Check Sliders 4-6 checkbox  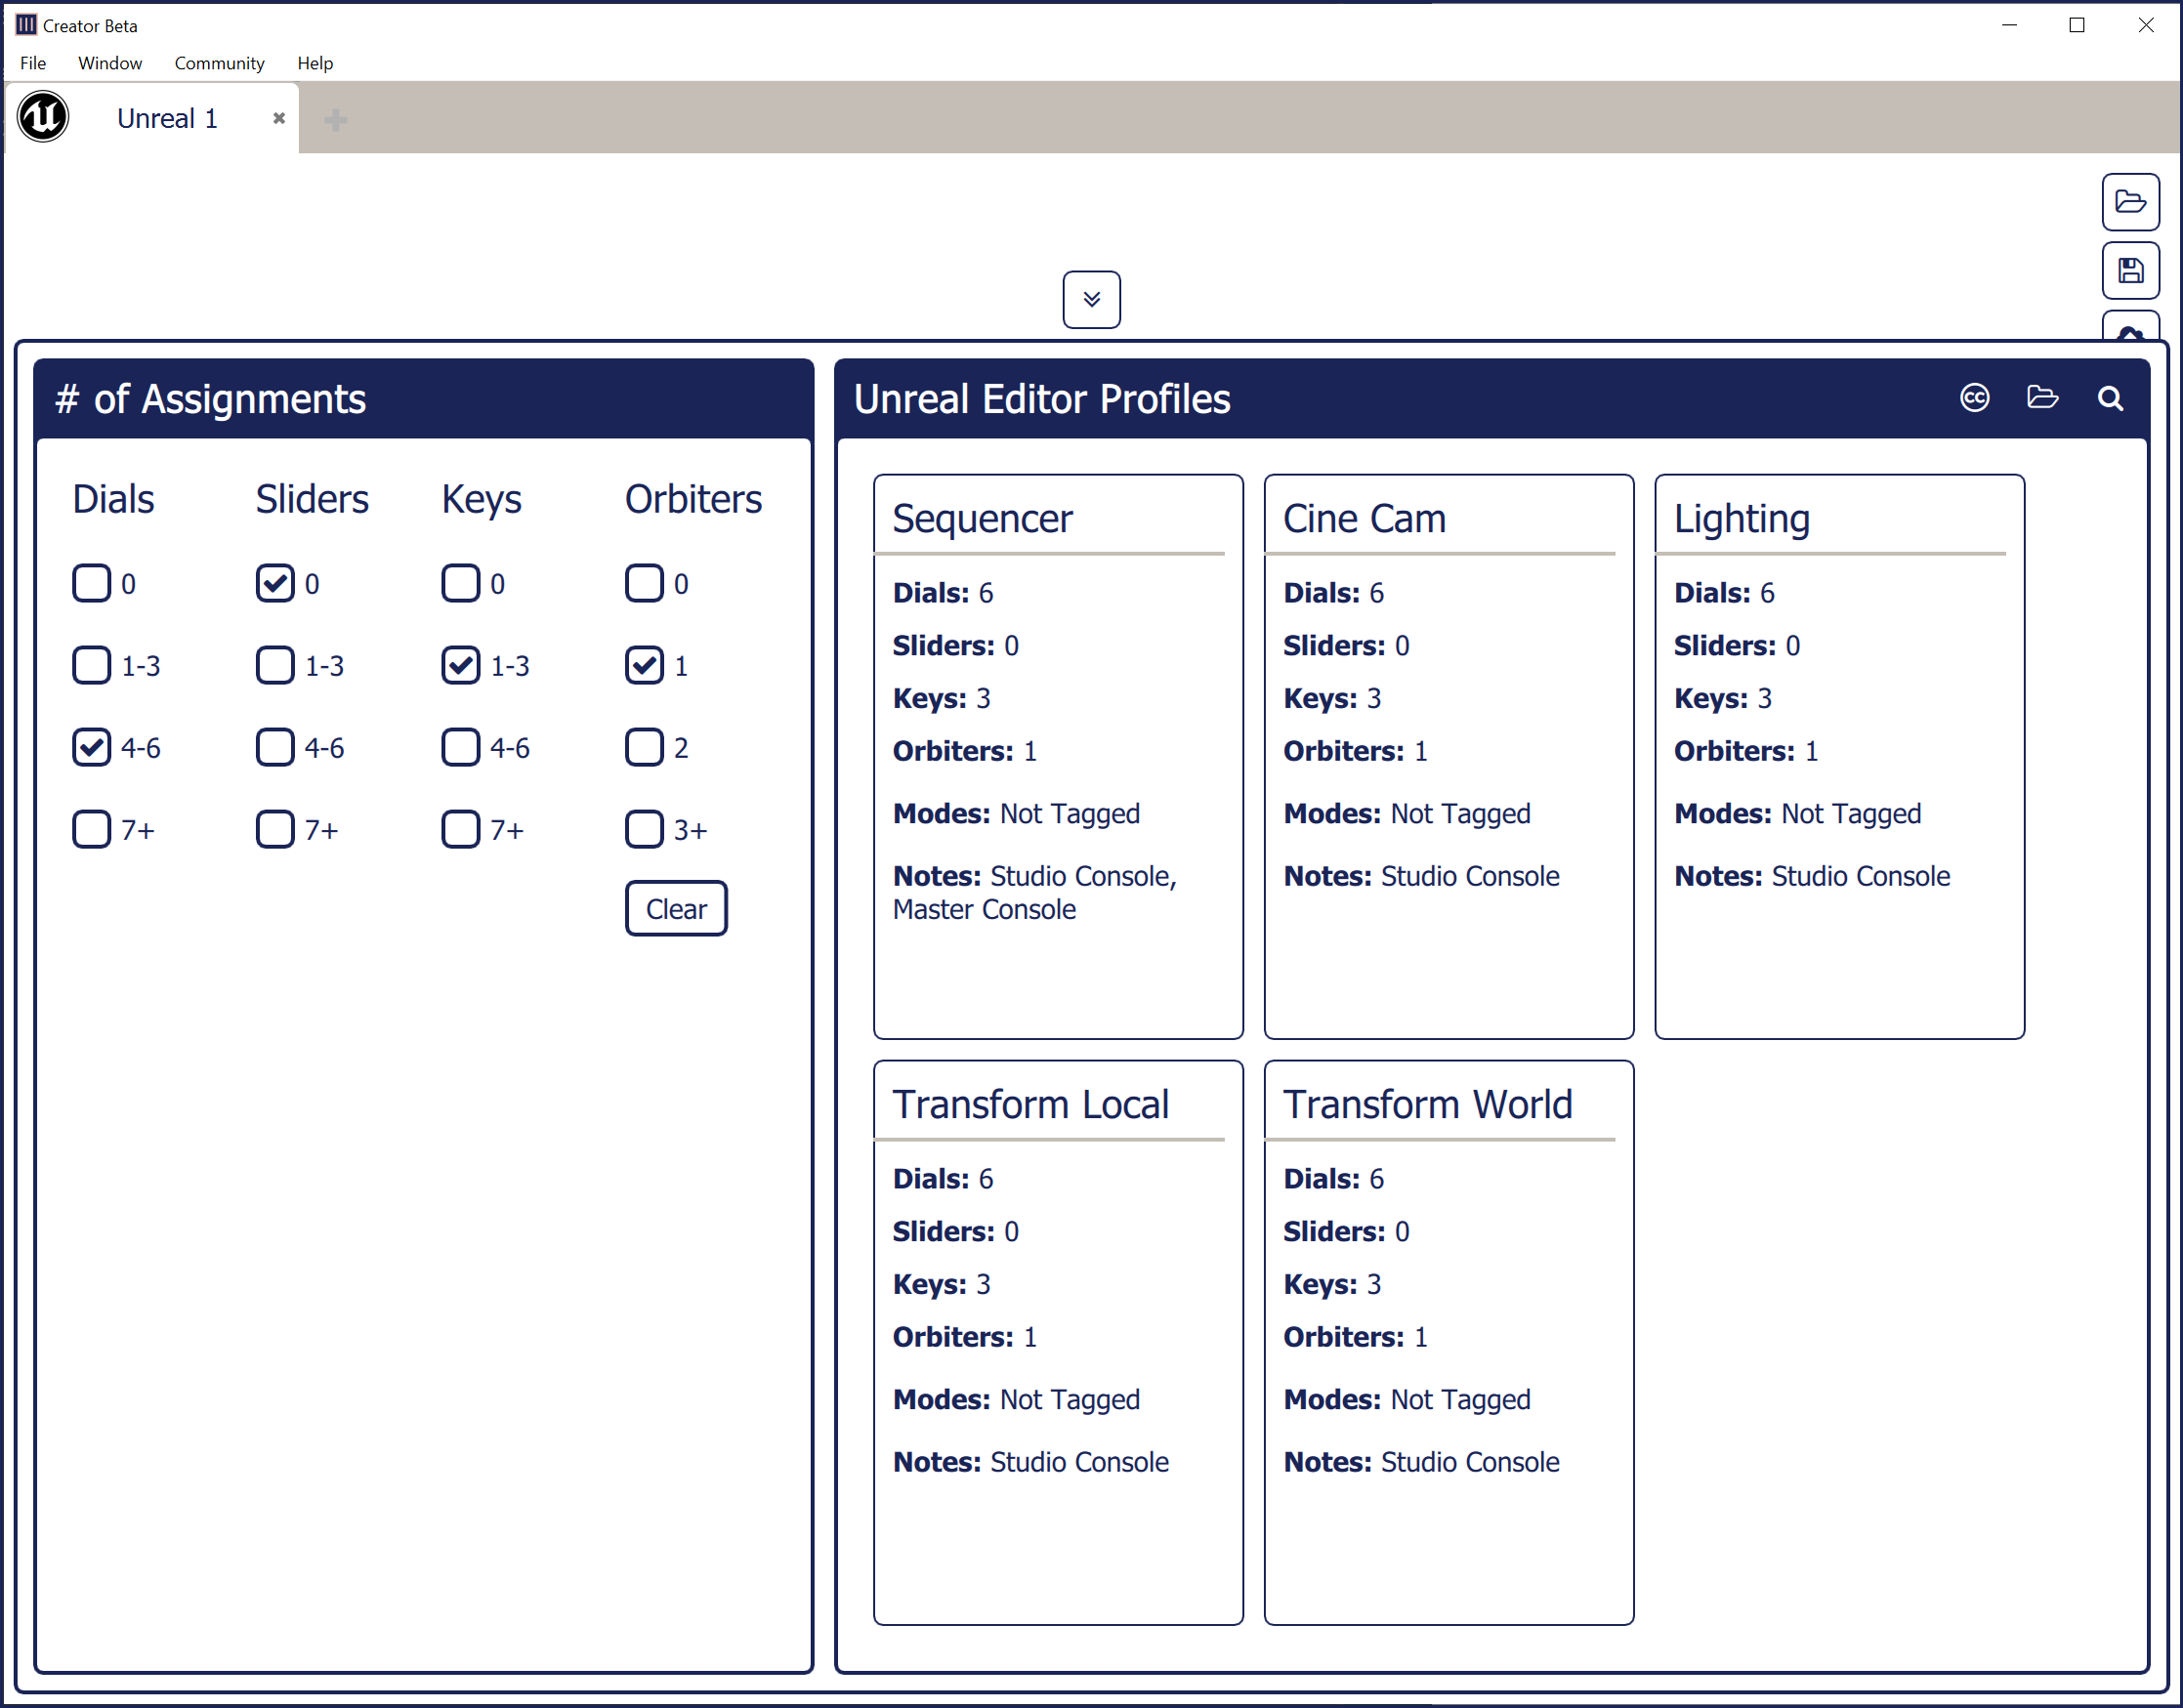pyautogui.click(x=275, y=747)
